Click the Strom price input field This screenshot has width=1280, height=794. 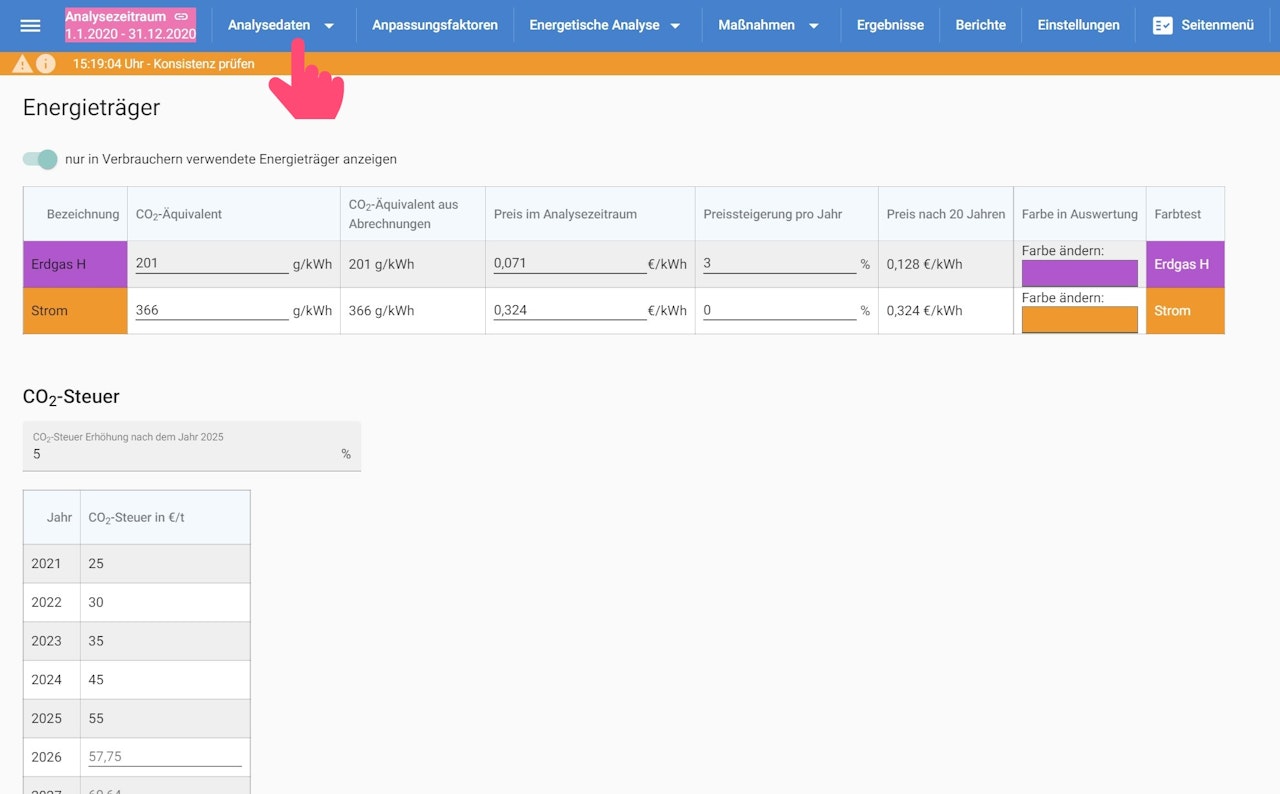pos(569,311)
